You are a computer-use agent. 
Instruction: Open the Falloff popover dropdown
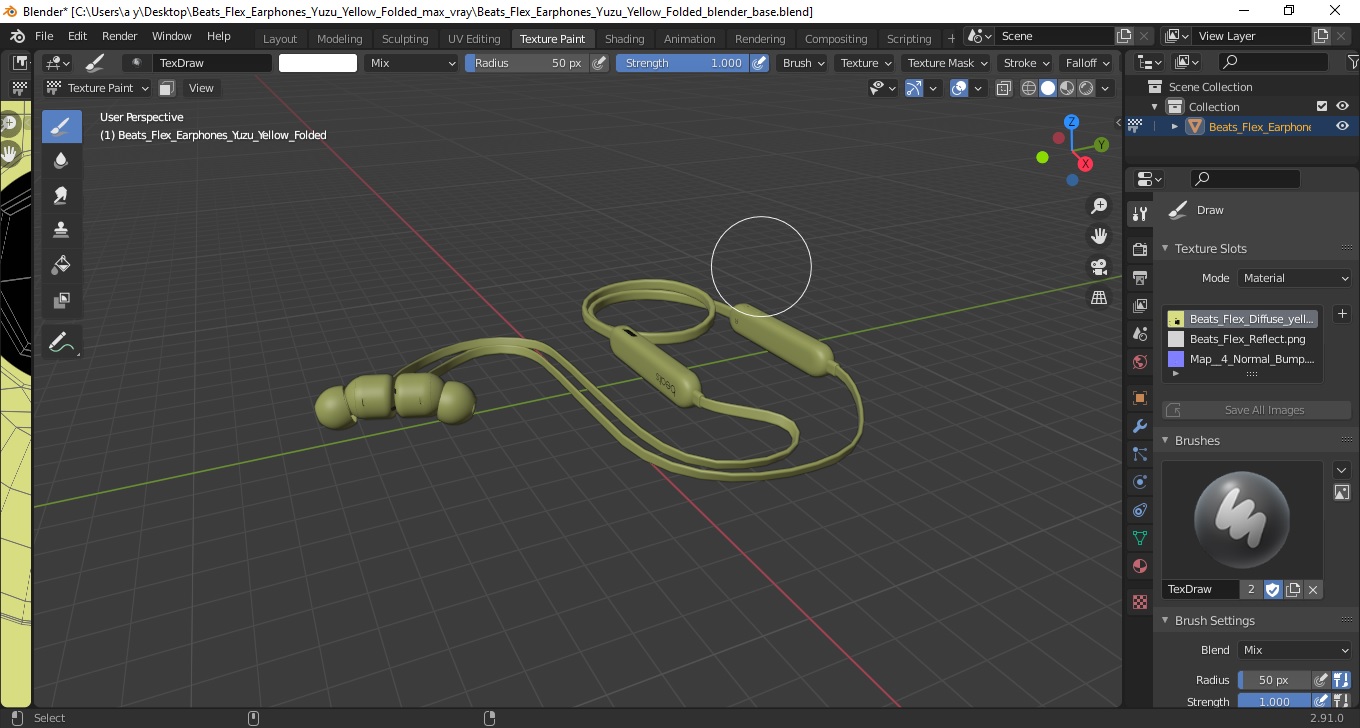point(1087,63)
